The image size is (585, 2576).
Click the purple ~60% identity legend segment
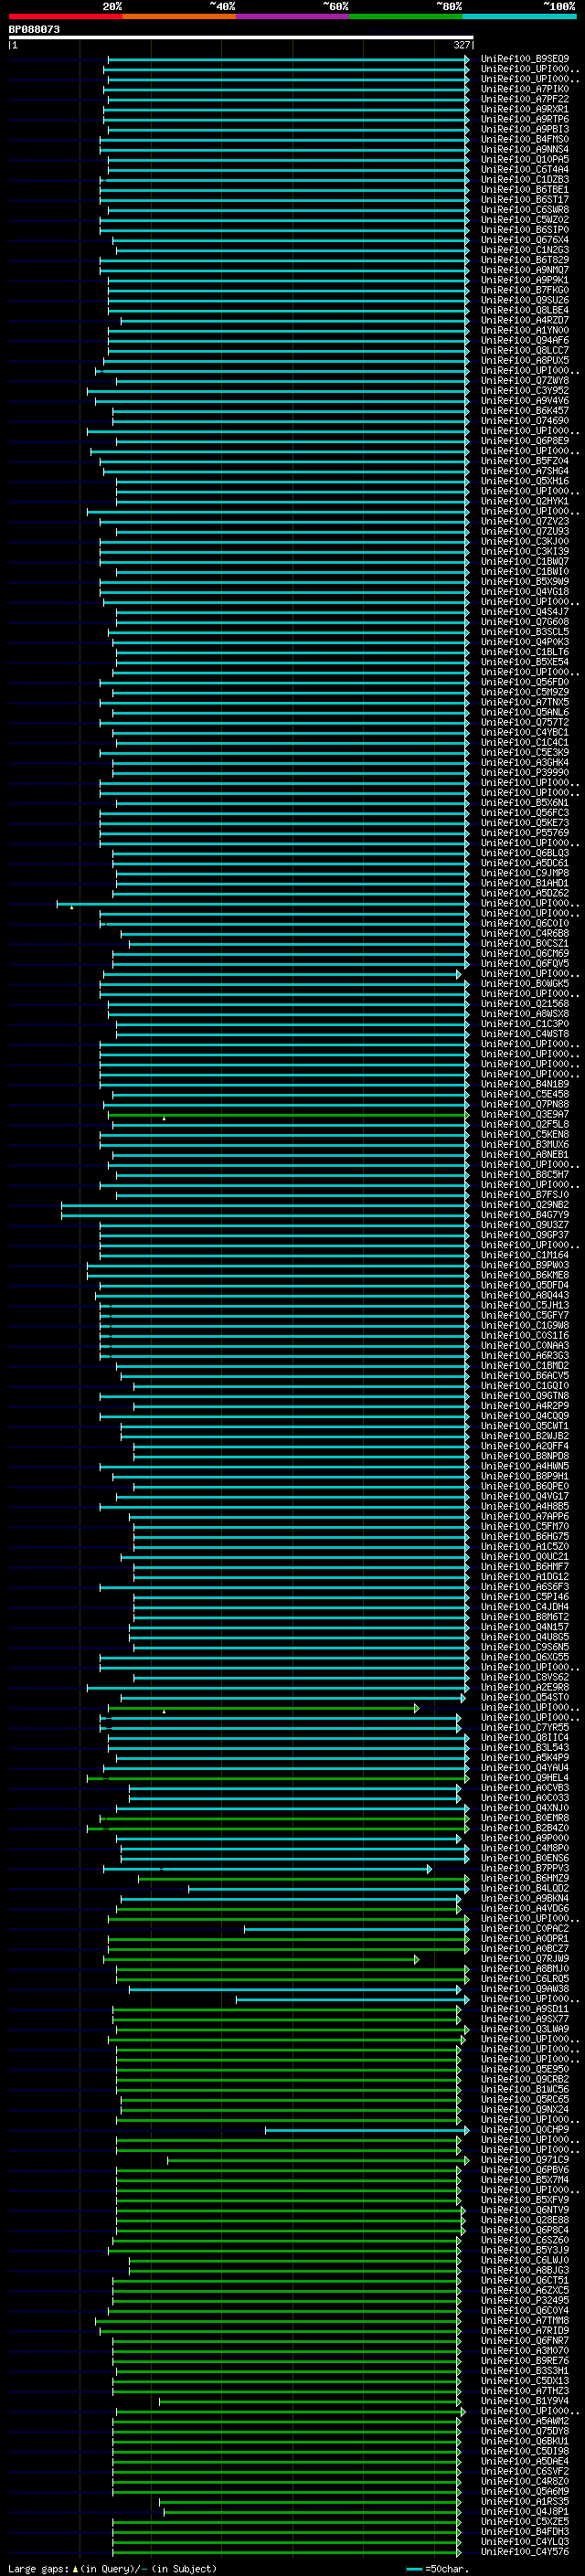click(293, 16)
